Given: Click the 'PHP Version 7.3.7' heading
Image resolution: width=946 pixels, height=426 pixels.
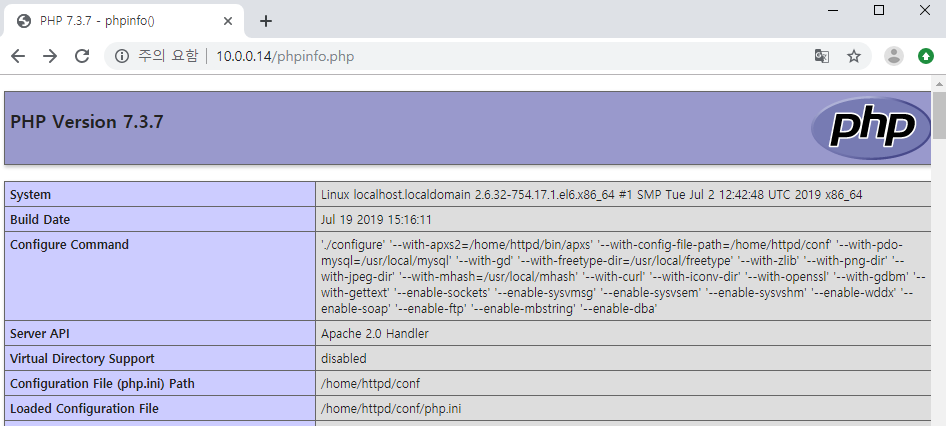Looking at the screenshot, I should (87, 122).
